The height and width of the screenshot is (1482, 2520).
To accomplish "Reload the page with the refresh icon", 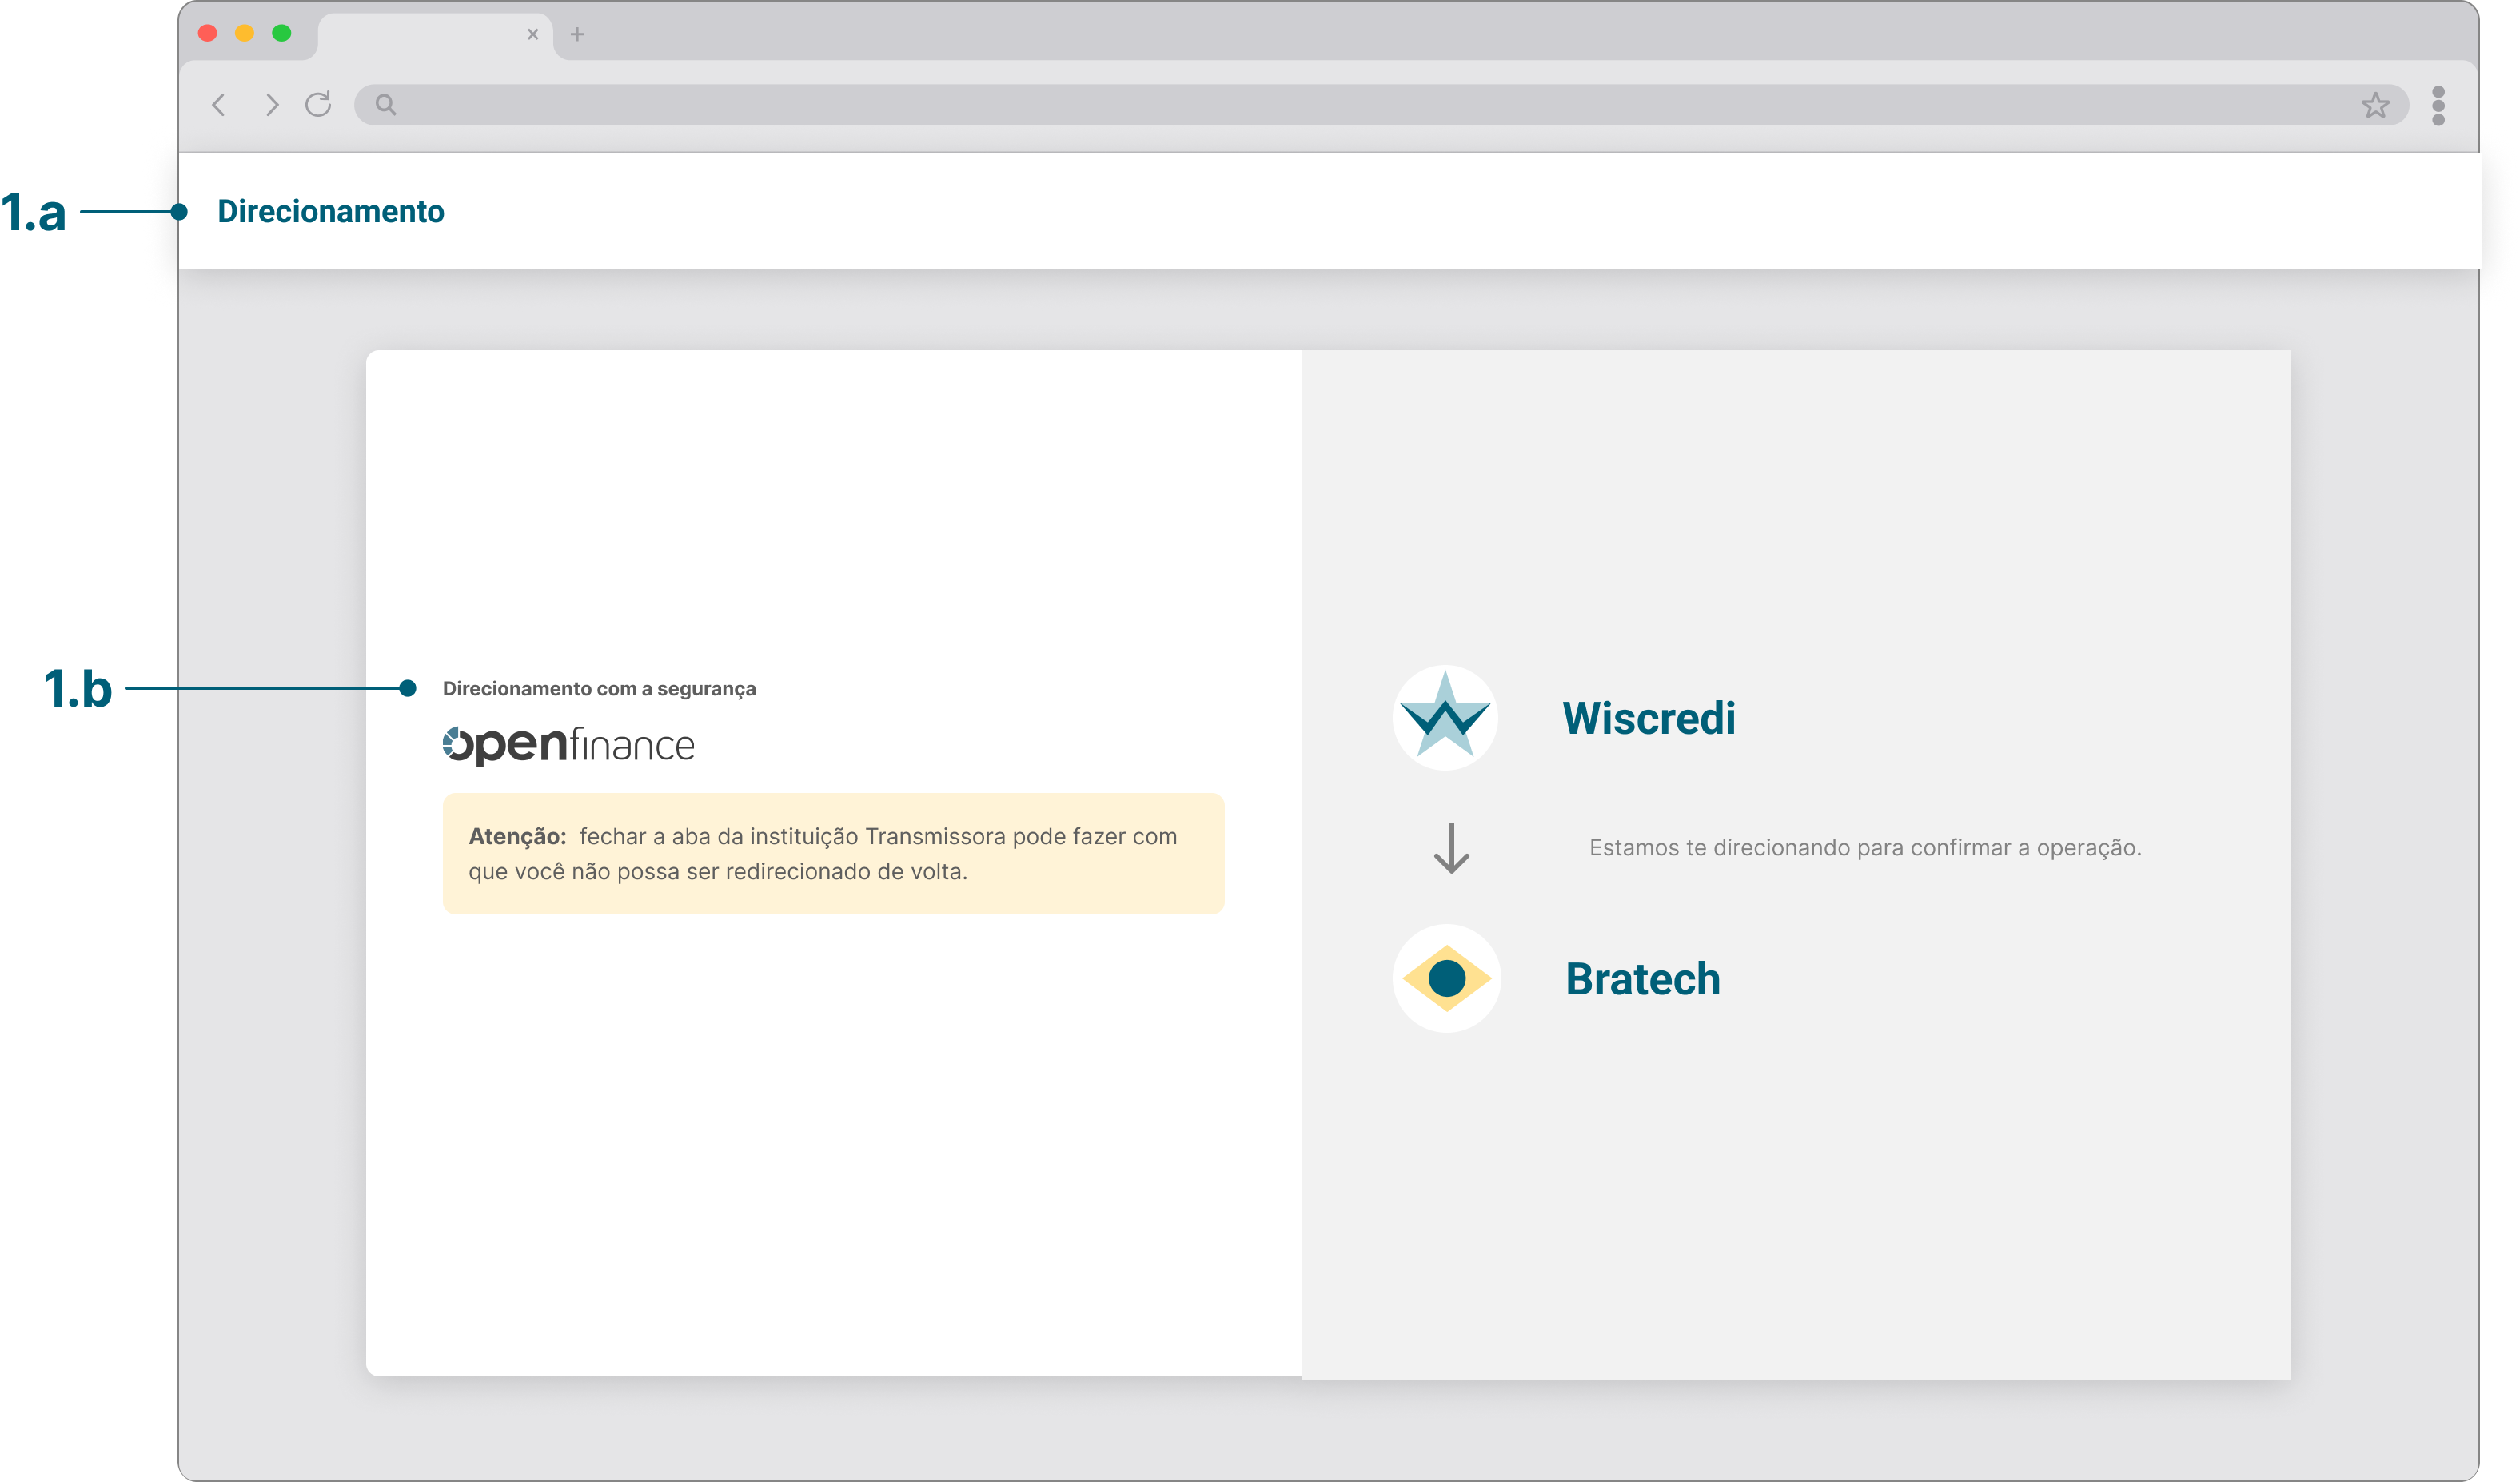I will (318, 104).
